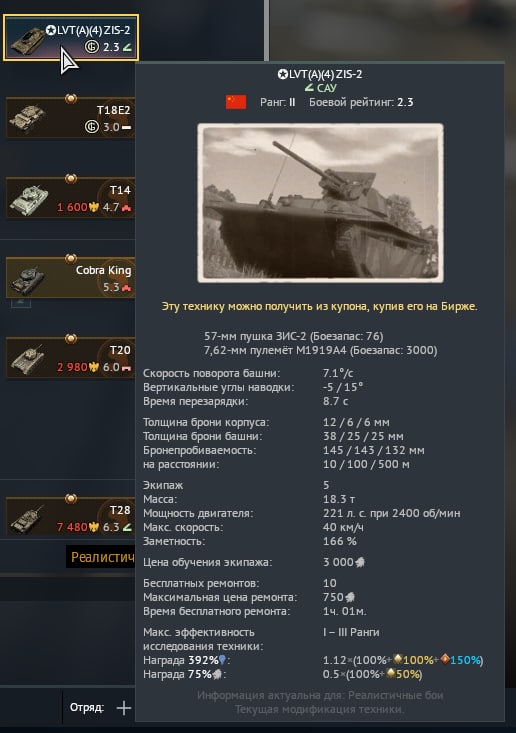The height and width of the screenshot is (733, 516).
Task: Click the gold medallion above T14
Action: point(71,179)
